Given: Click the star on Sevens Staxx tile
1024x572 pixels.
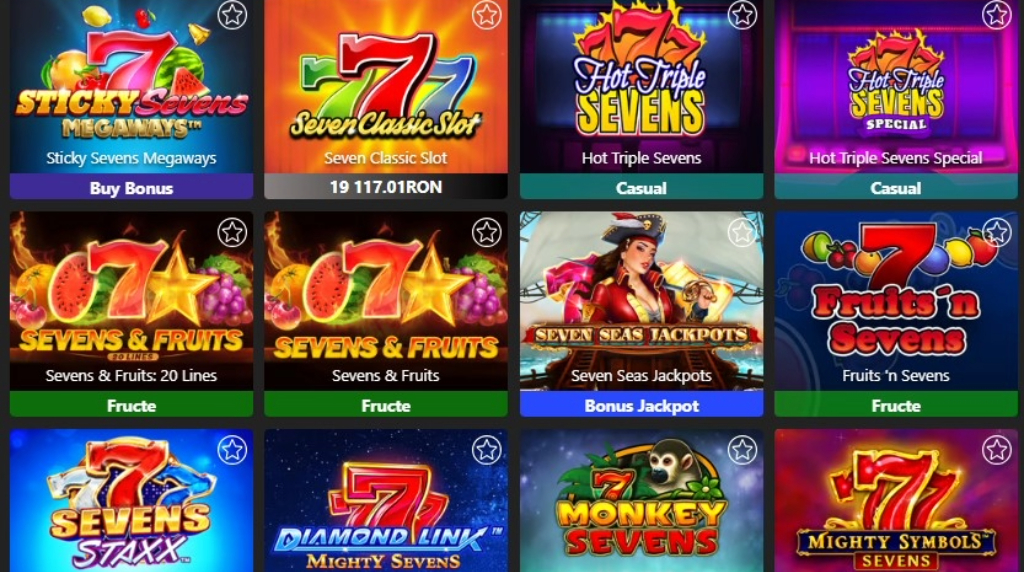Looking at the screenshot, I should pyautogui.click(x=232, y=449).
